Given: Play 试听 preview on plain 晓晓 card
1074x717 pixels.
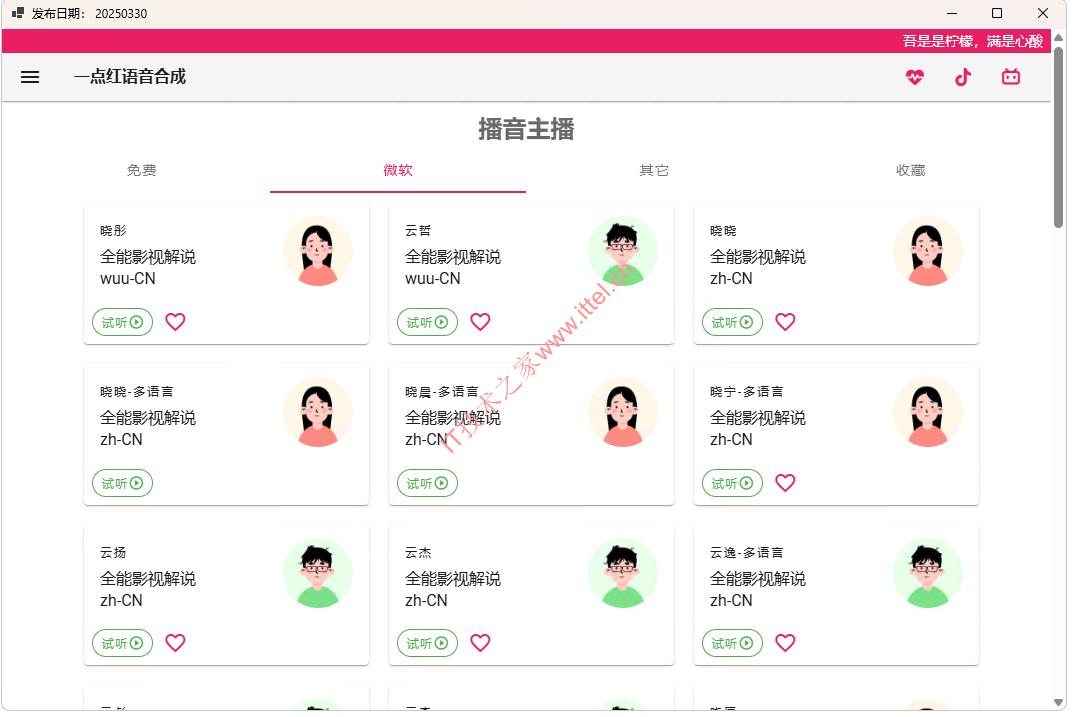Looking at the screenshot, I should click(732, 322).
